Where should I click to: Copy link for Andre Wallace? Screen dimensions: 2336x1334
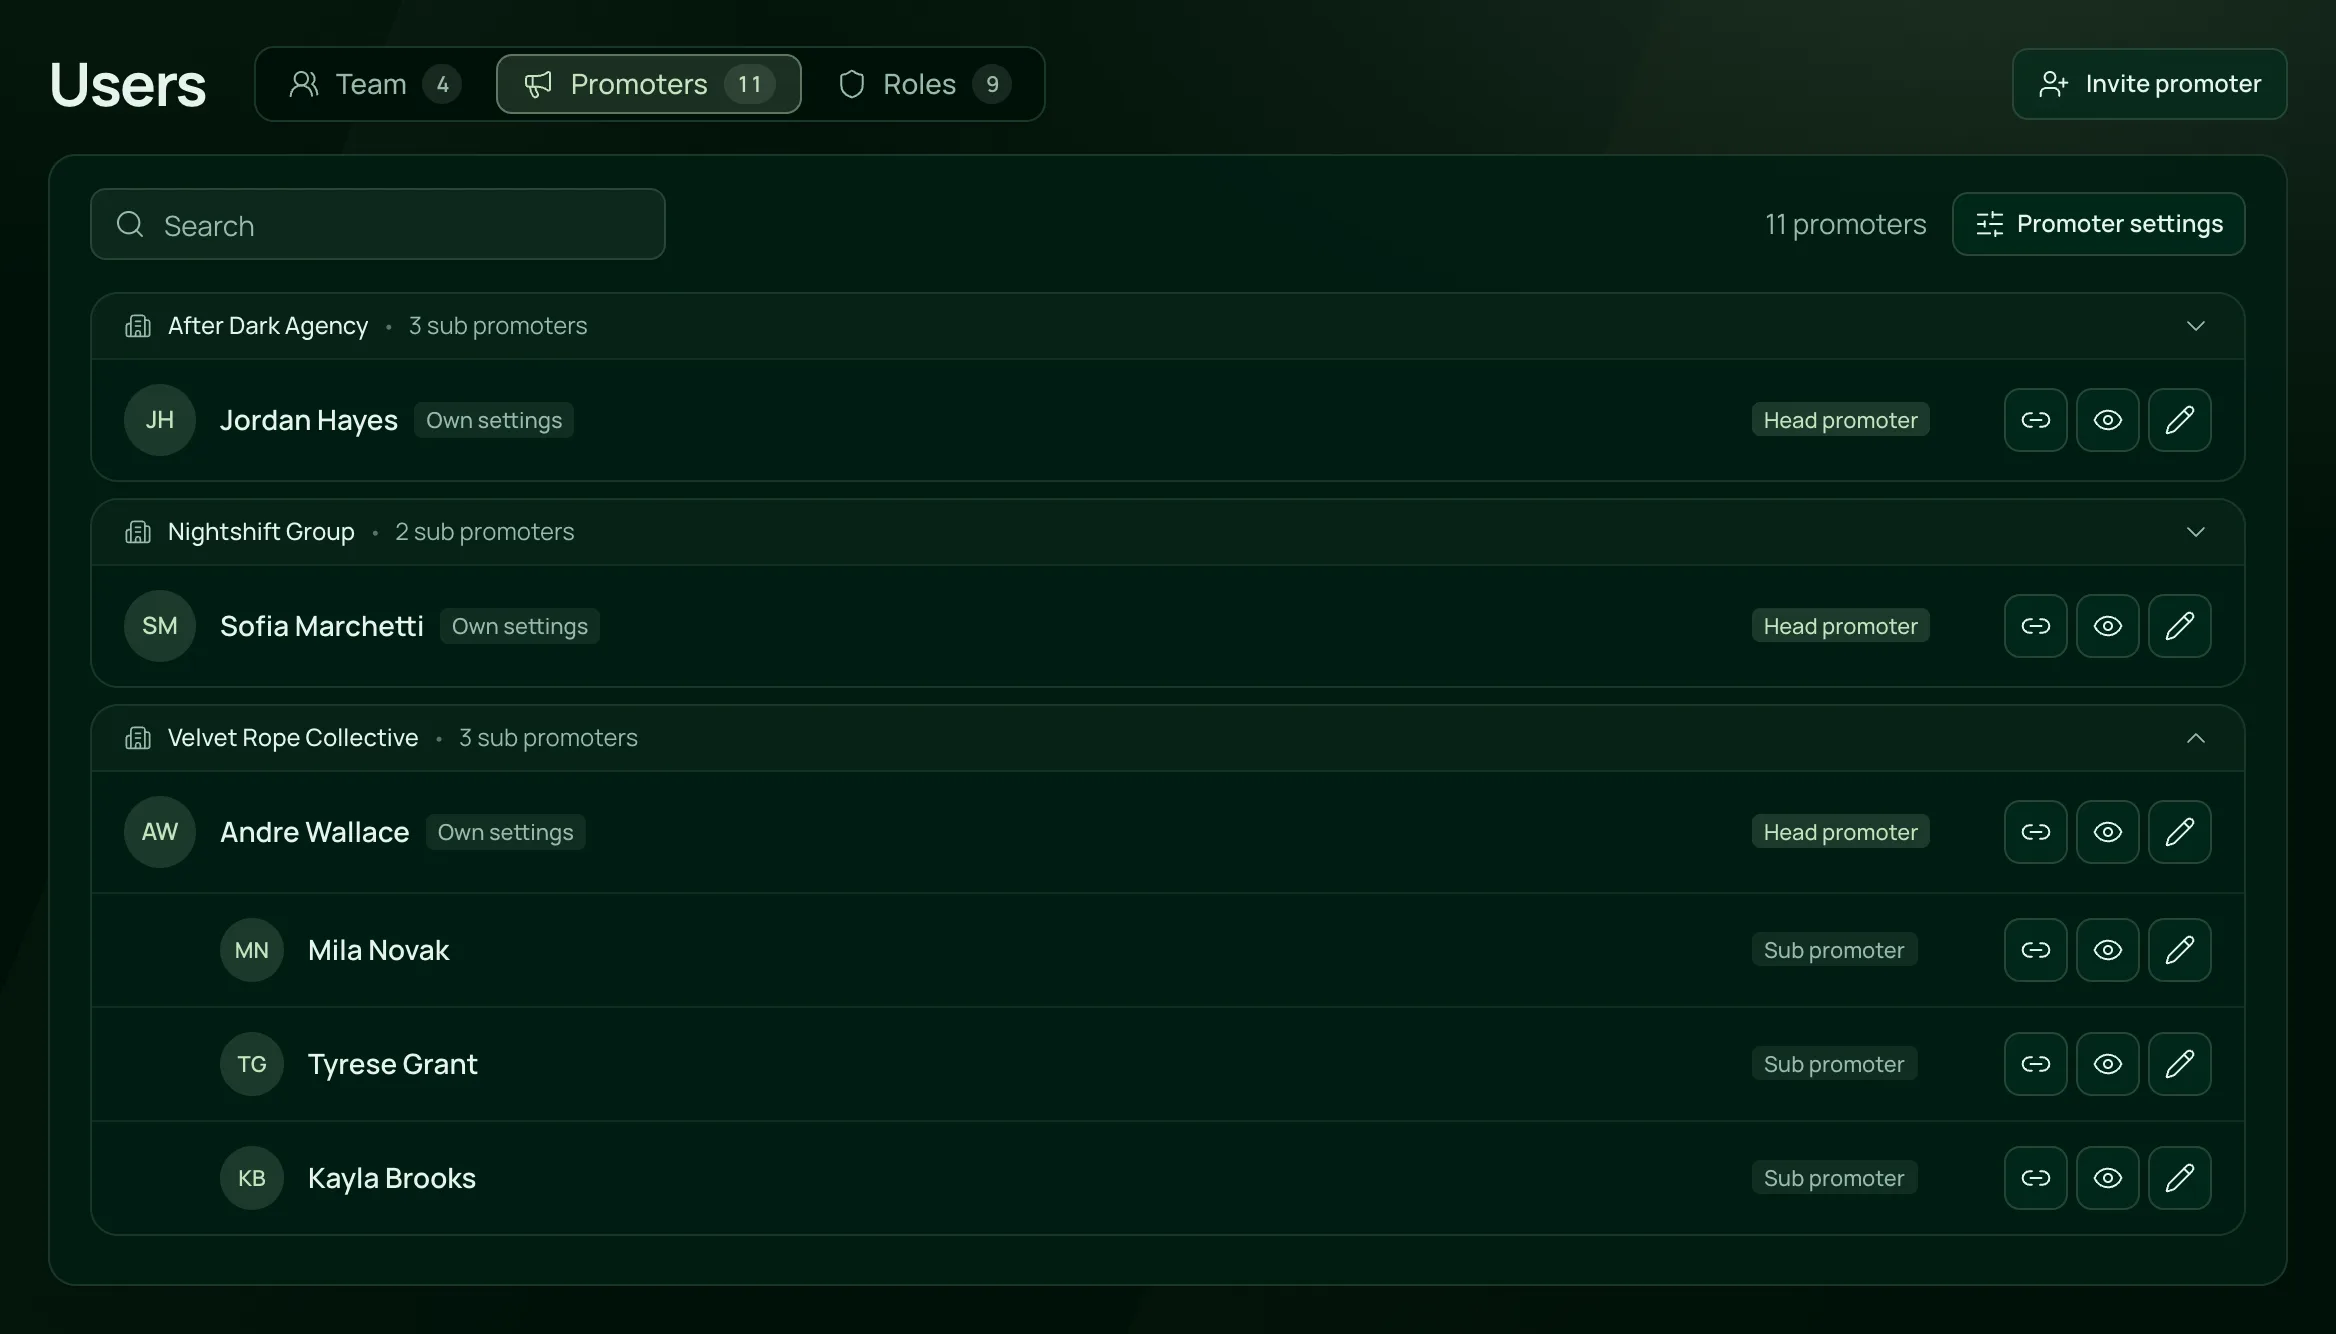pos(2035,832)
